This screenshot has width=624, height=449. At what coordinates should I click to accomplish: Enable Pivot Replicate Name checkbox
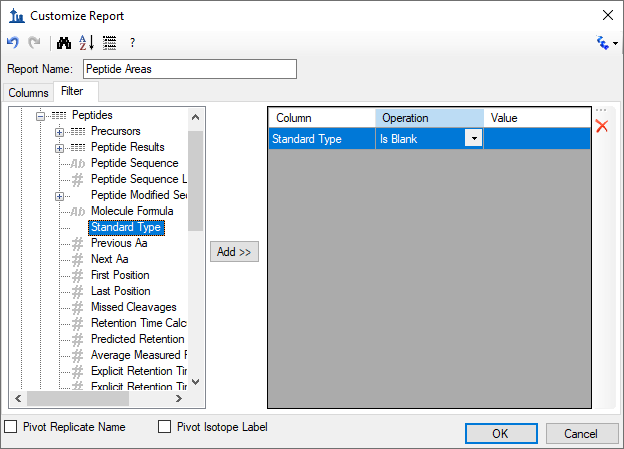(11, 427)
